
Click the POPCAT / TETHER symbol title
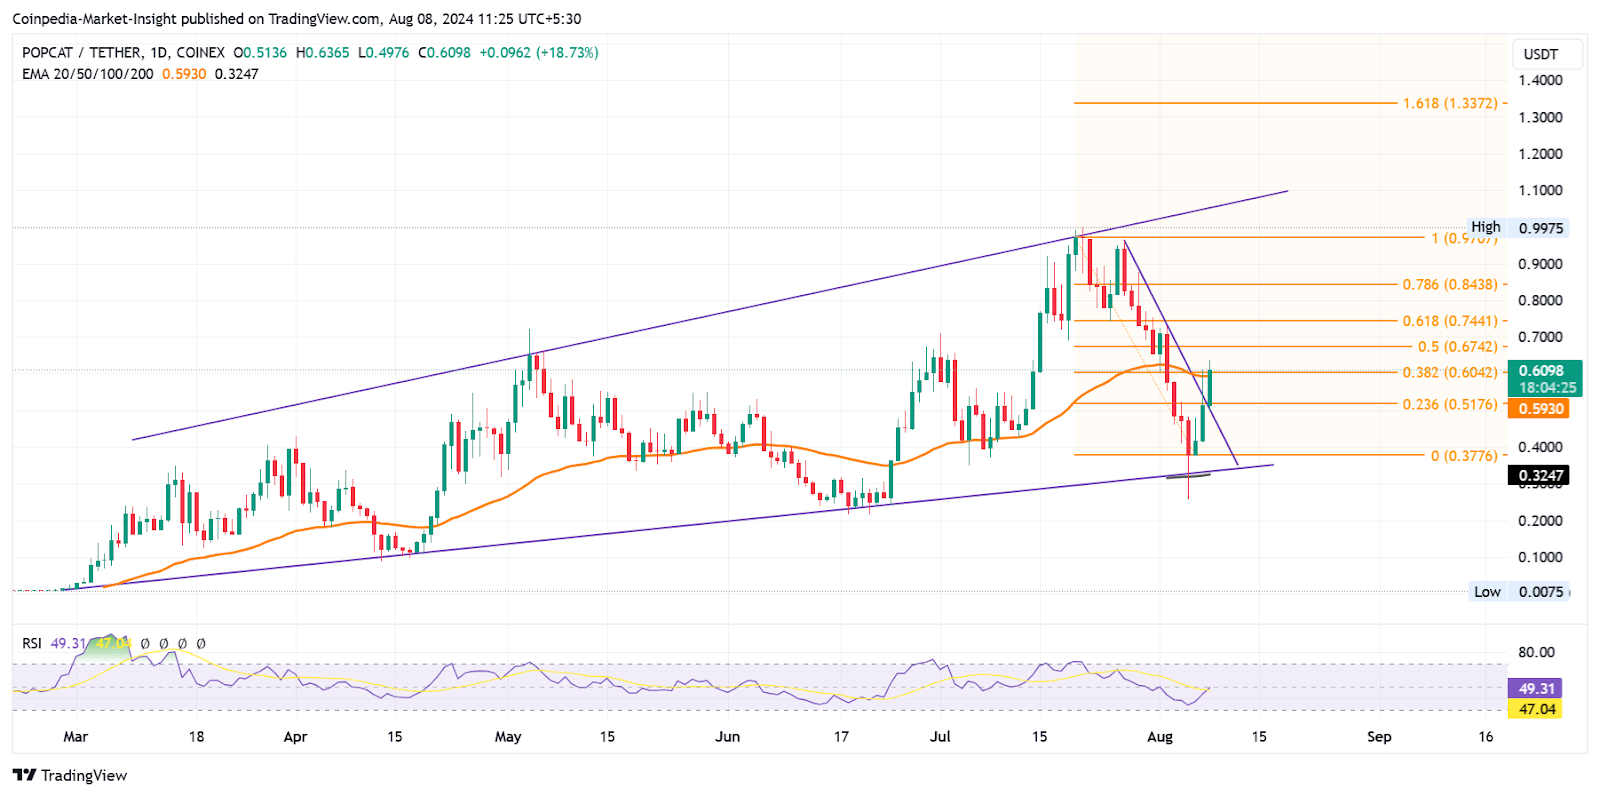tap(83, 52)
